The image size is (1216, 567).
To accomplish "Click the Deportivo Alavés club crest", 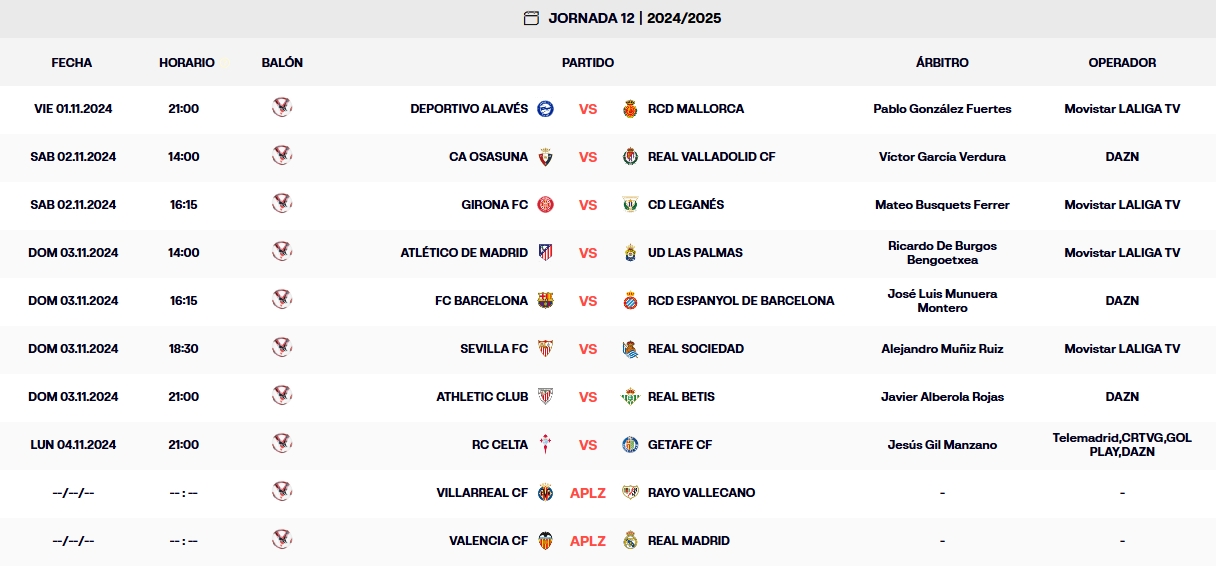I will tap(545, 108).
